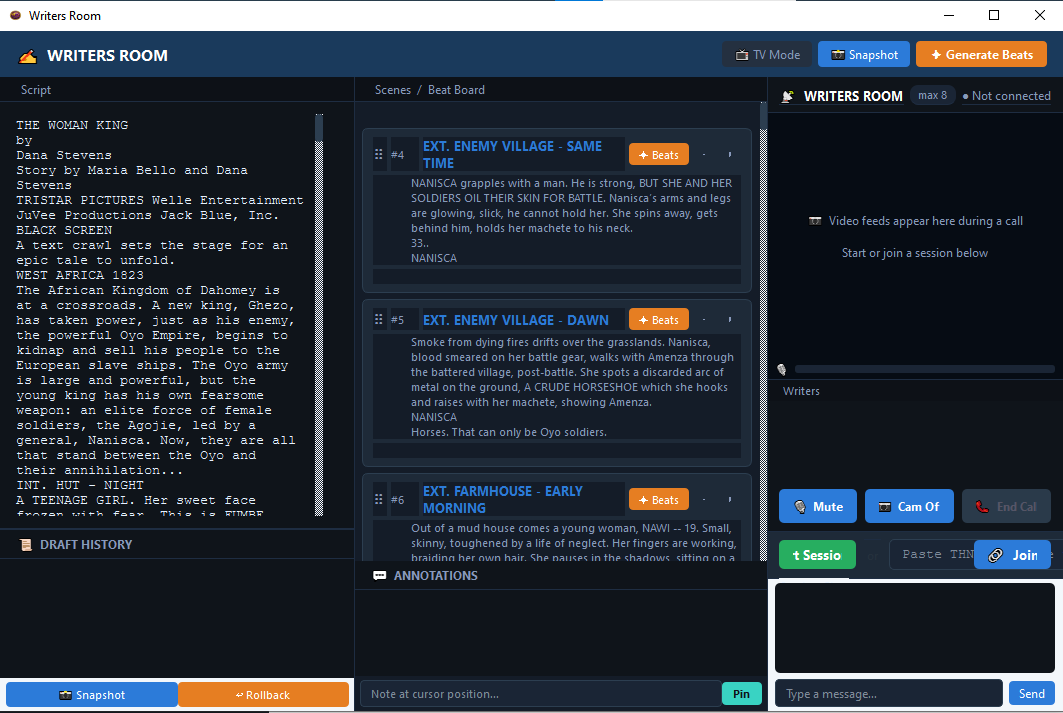
Task: Edit scene title EXT. ENEMY VILLAGE - SAME TIME
Action: 523,155
